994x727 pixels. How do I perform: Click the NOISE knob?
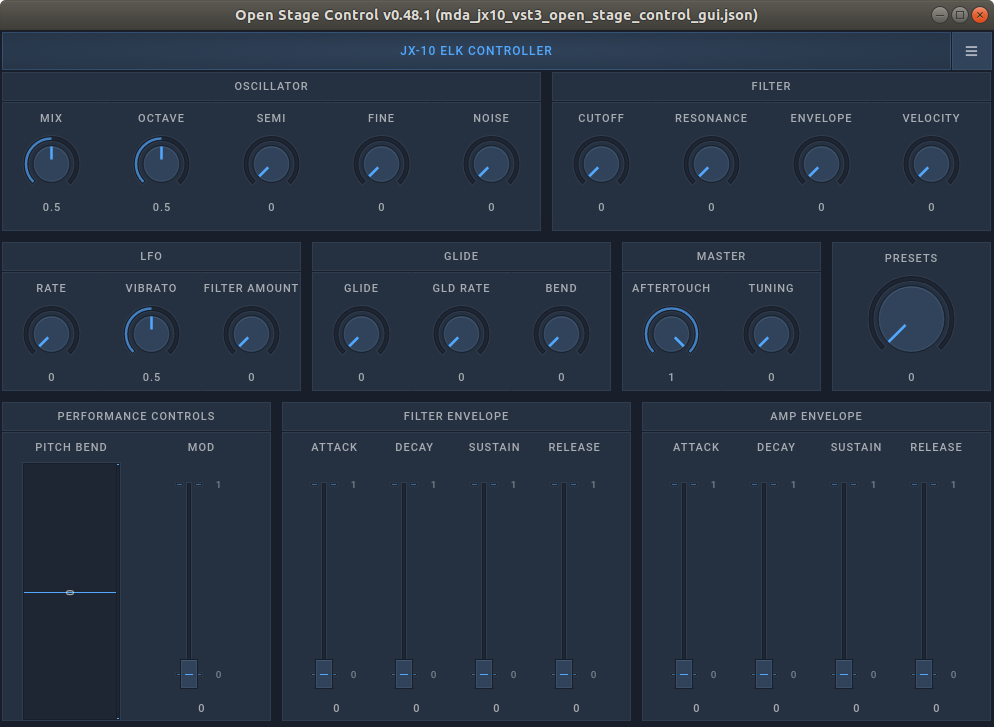click(x=491, y=163)
